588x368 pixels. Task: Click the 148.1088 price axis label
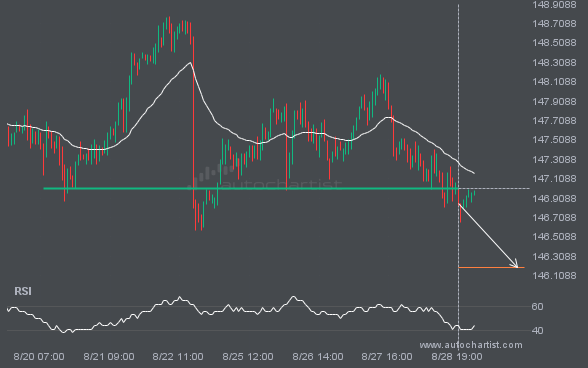(x=554, y=82)
